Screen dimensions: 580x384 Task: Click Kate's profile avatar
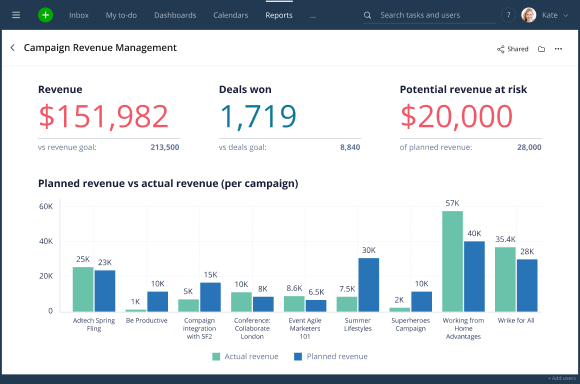click(529, 15)
